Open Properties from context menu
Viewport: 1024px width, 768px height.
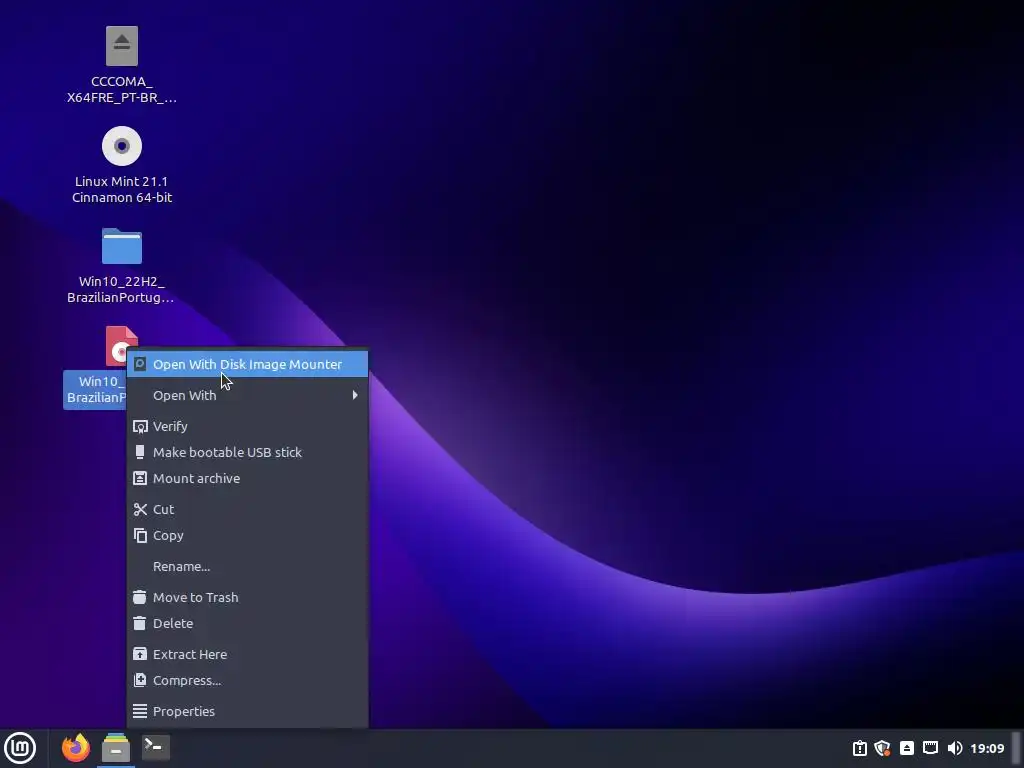click(x=248, y=711)
